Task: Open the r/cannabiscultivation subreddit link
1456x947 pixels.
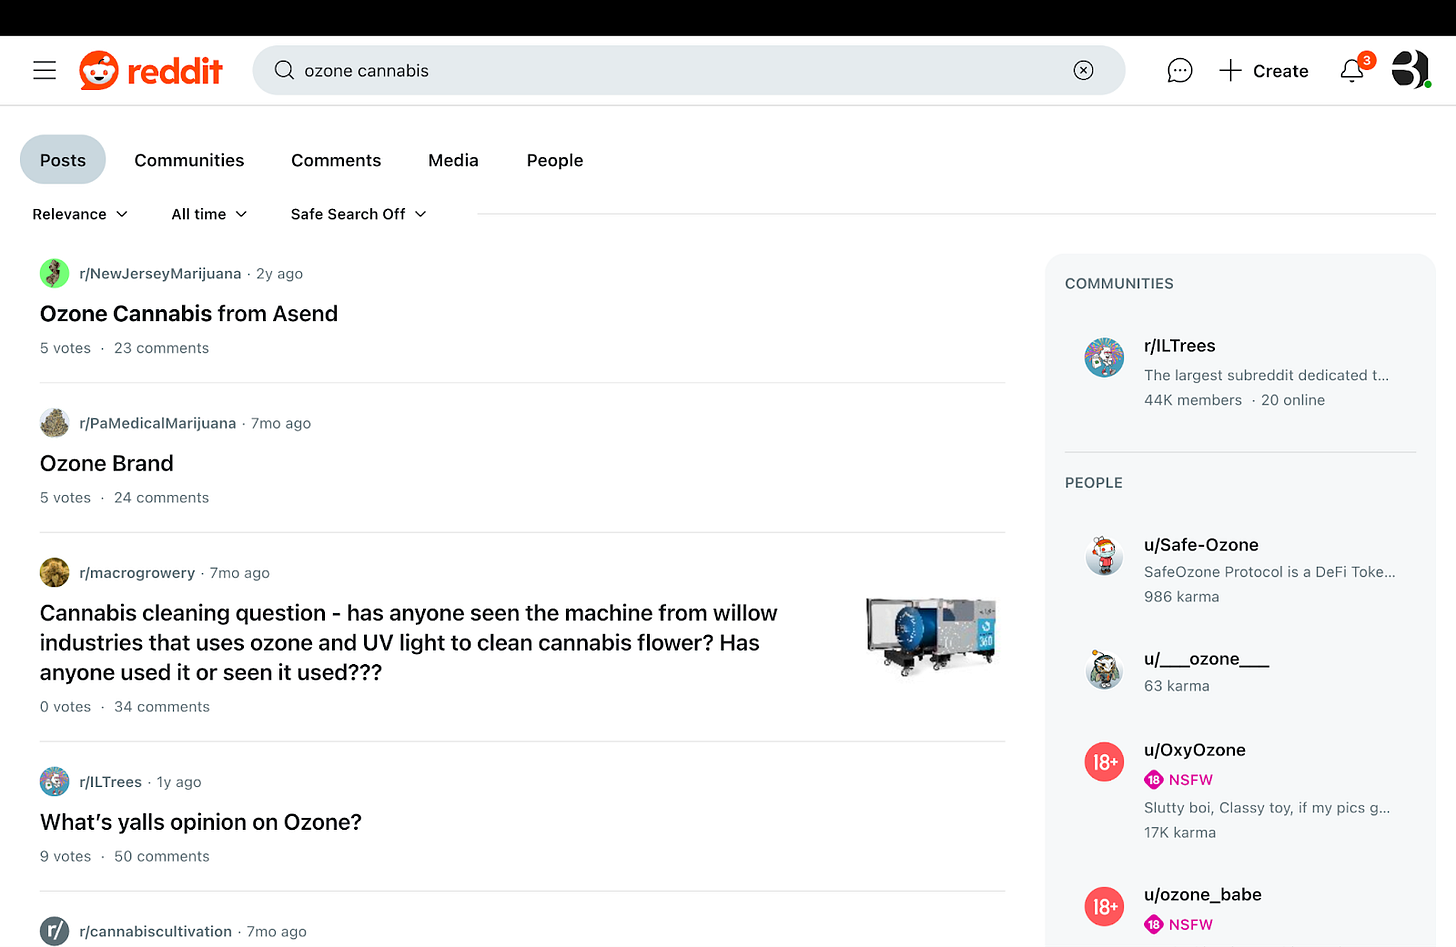Action: pos(155,931)
